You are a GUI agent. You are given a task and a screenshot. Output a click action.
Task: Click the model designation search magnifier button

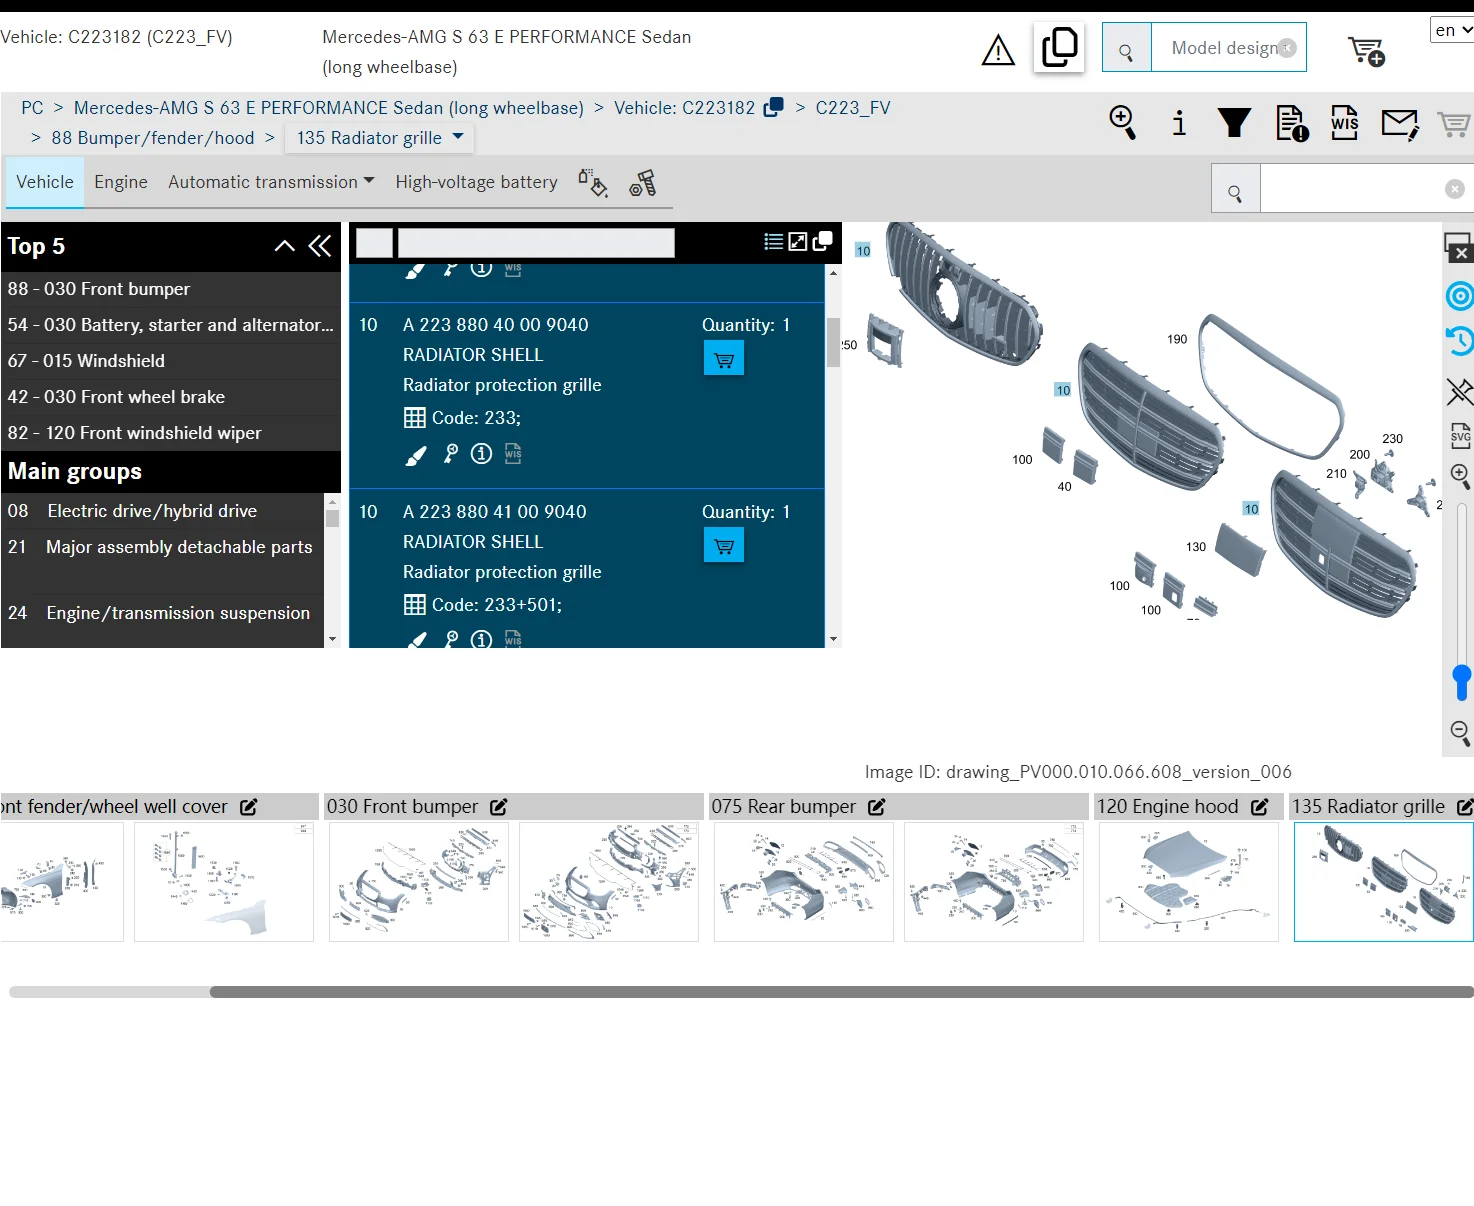tap(1127, 48)
